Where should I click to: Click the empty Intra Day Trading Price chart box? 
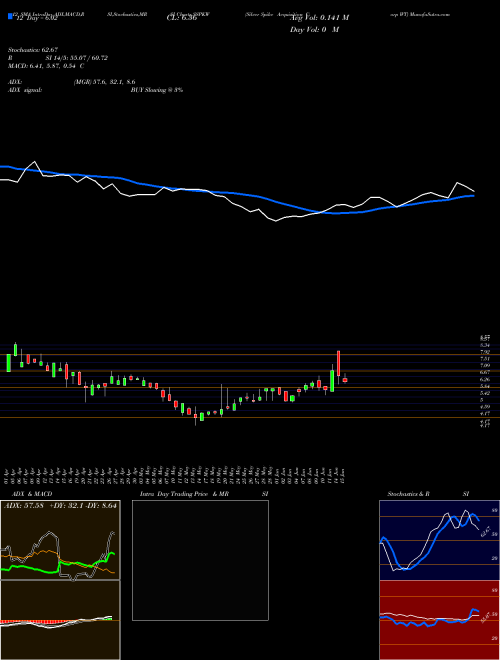[x=200, y=560]
